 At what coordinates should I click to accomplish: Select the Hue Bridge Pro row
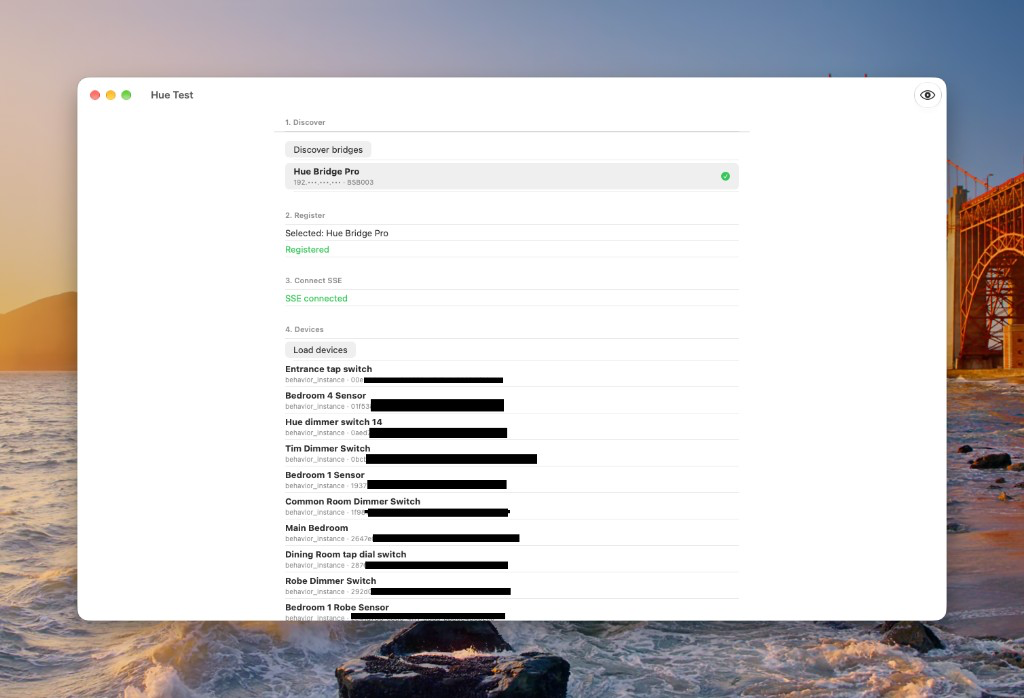[511, 176]
